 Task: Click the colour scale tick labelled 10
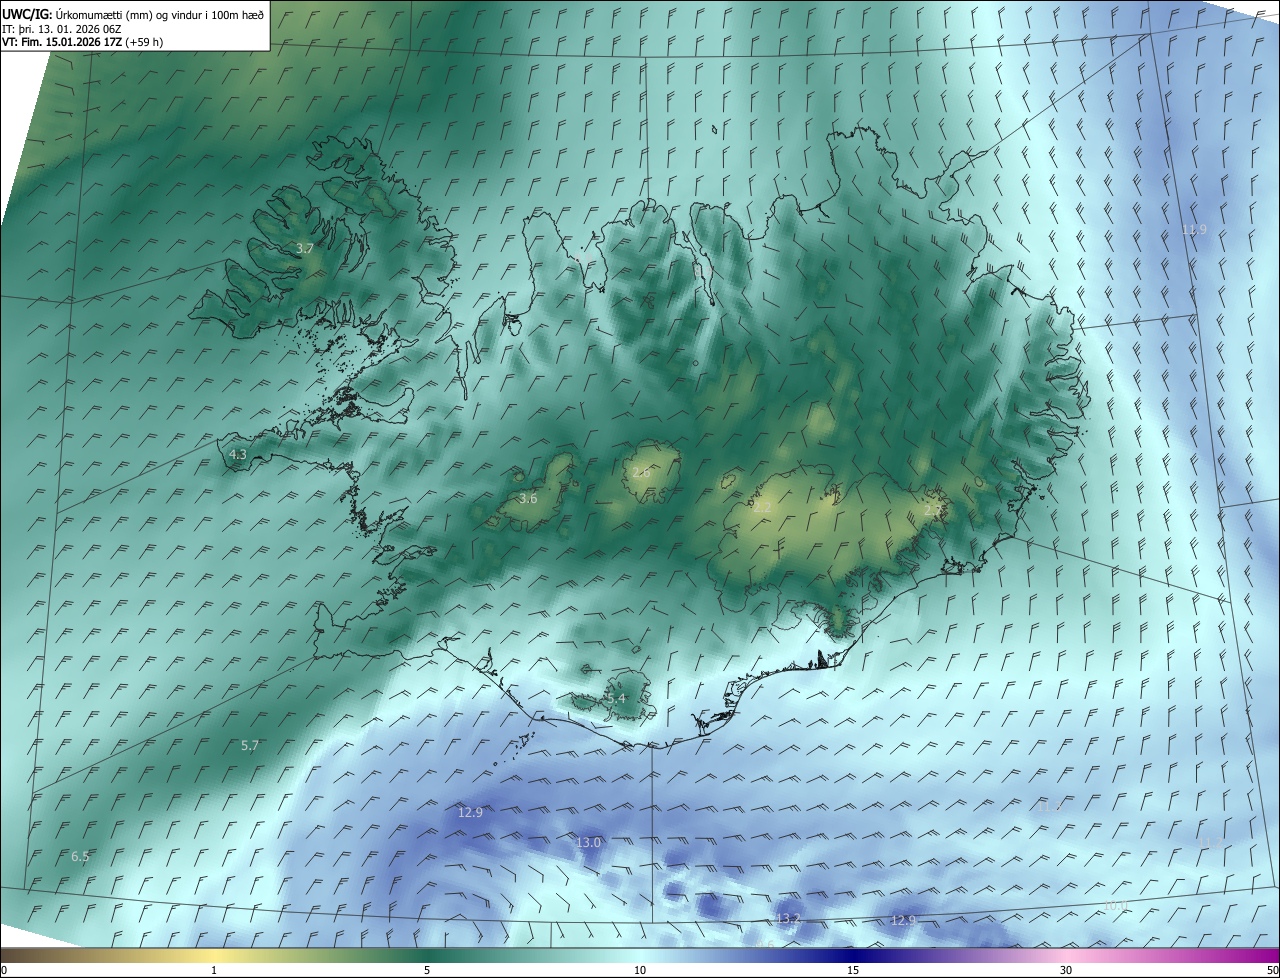(x=640, y=970)
